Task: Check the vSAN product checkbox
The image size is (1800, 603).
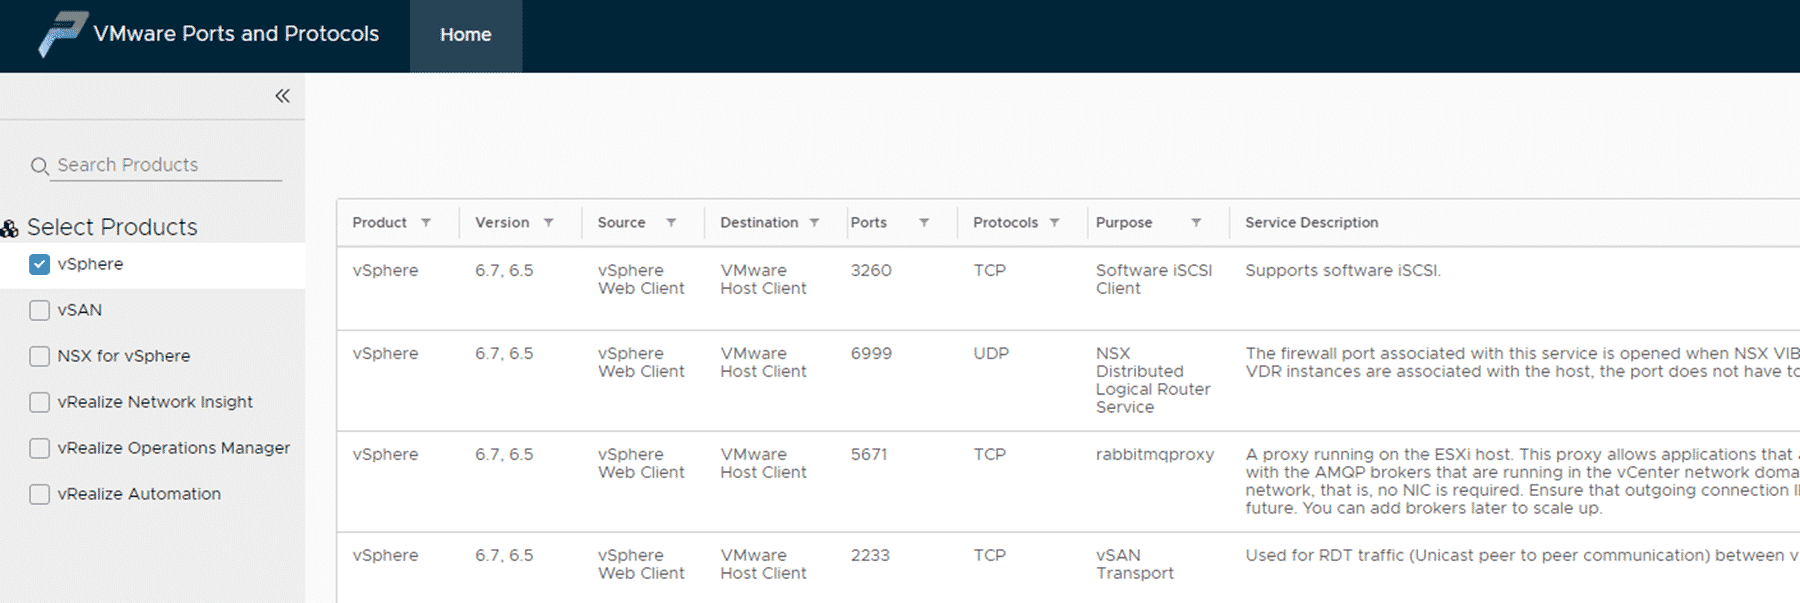Action: [x=39, y=310]
